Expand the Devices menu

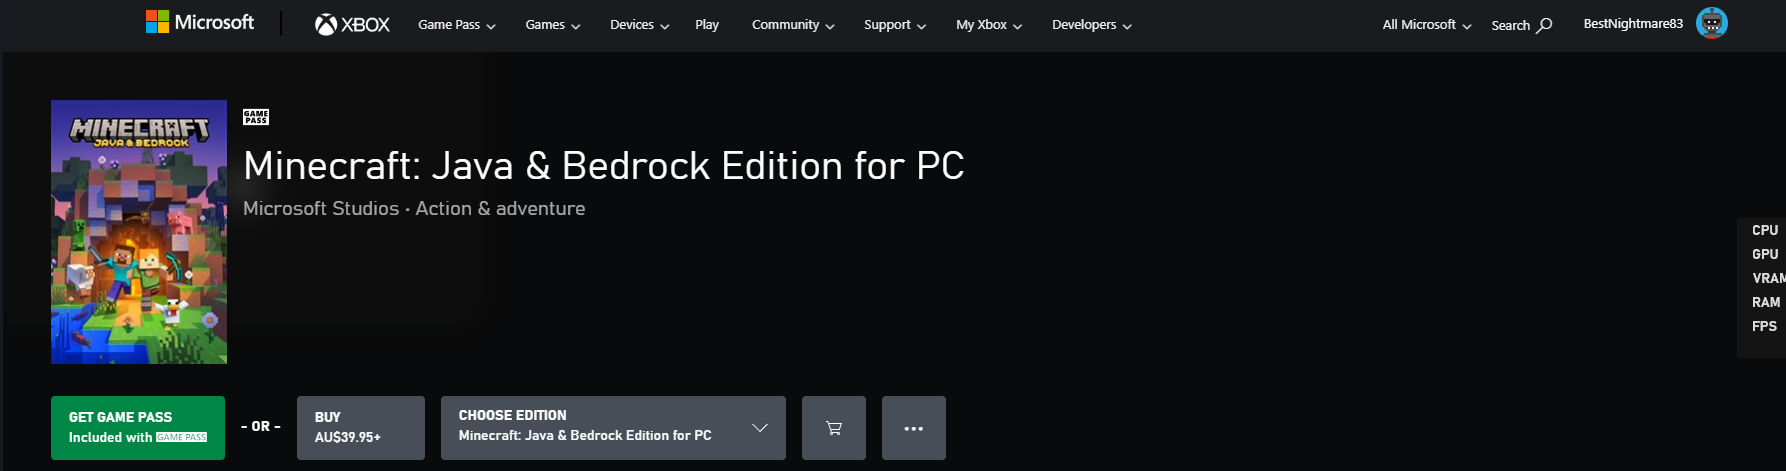pos(640,25)
